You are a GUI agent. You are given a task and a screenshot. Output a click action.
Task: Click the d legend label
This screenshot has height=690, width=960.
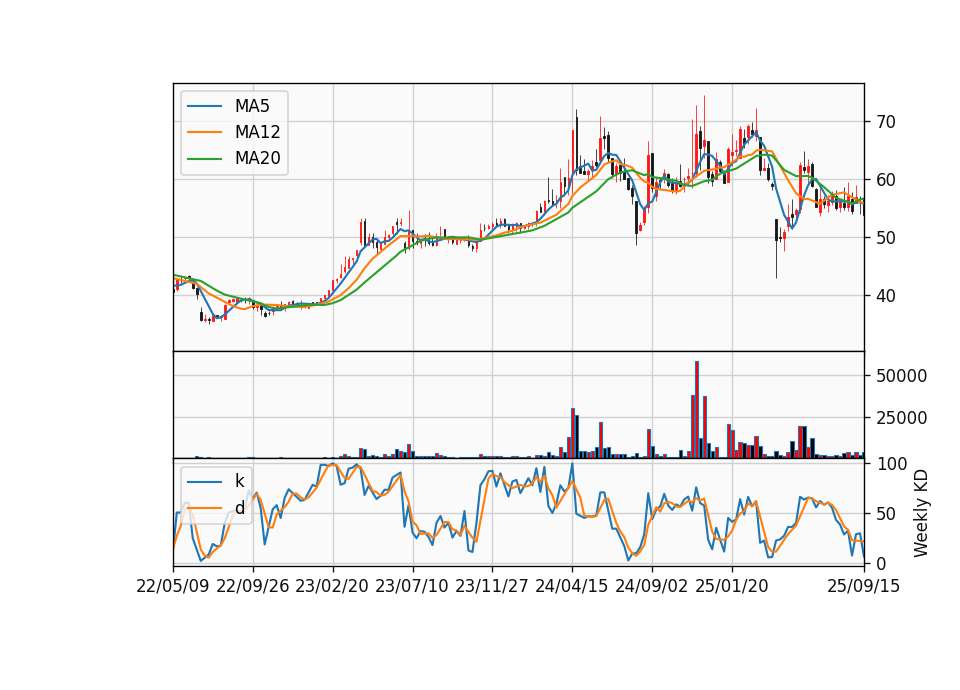tap(239, 508)
